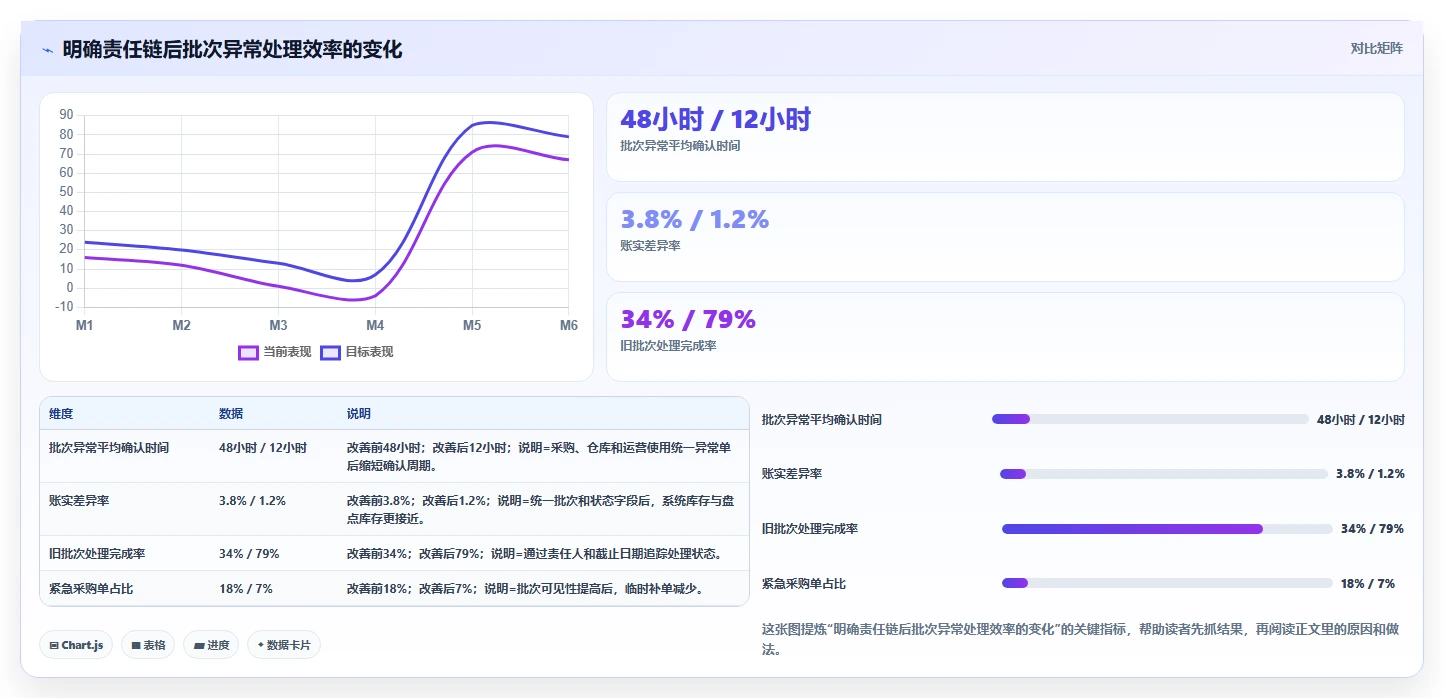Click the table data cell 3.8% / 1.2%
Viewport: 1444px width, 698px height.
pyautogui.click(x=252, y=501)
